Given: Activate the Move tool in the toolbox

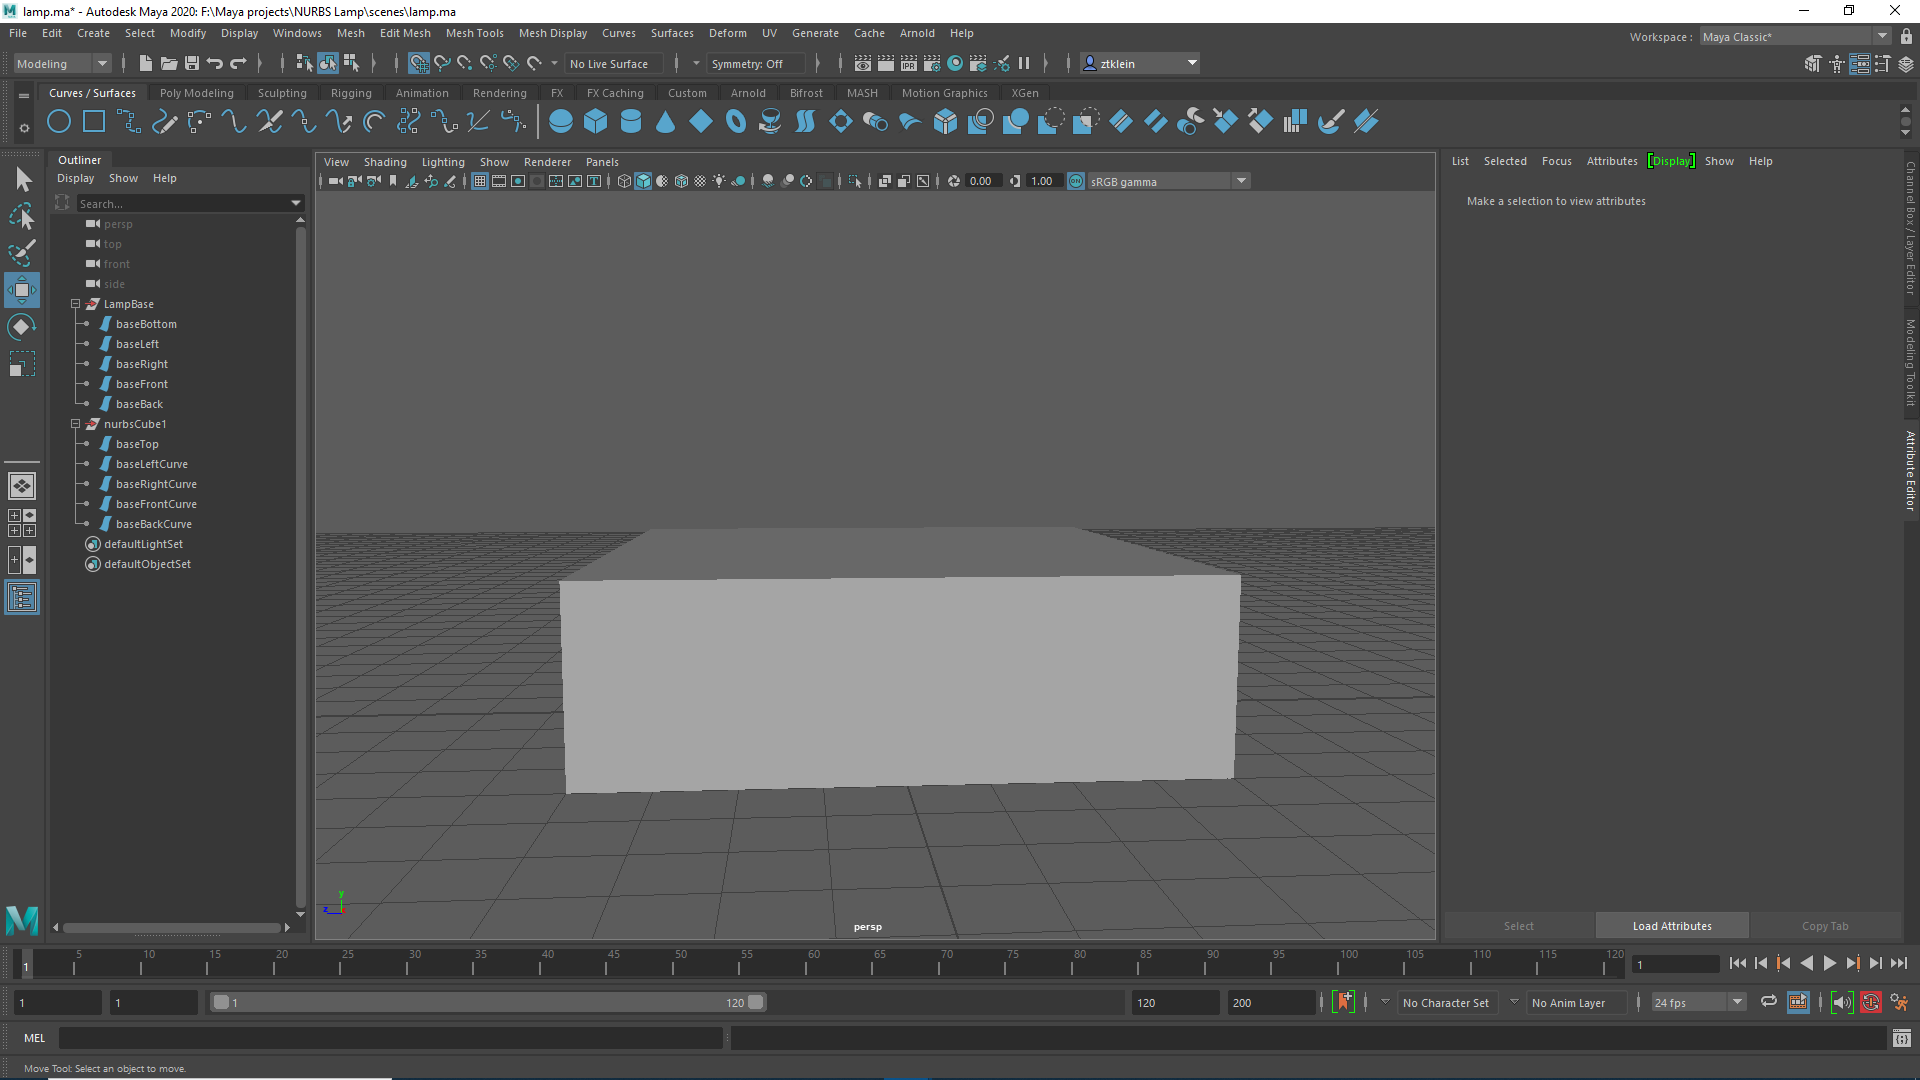Looking at the screenshot, I should [22, 290].
